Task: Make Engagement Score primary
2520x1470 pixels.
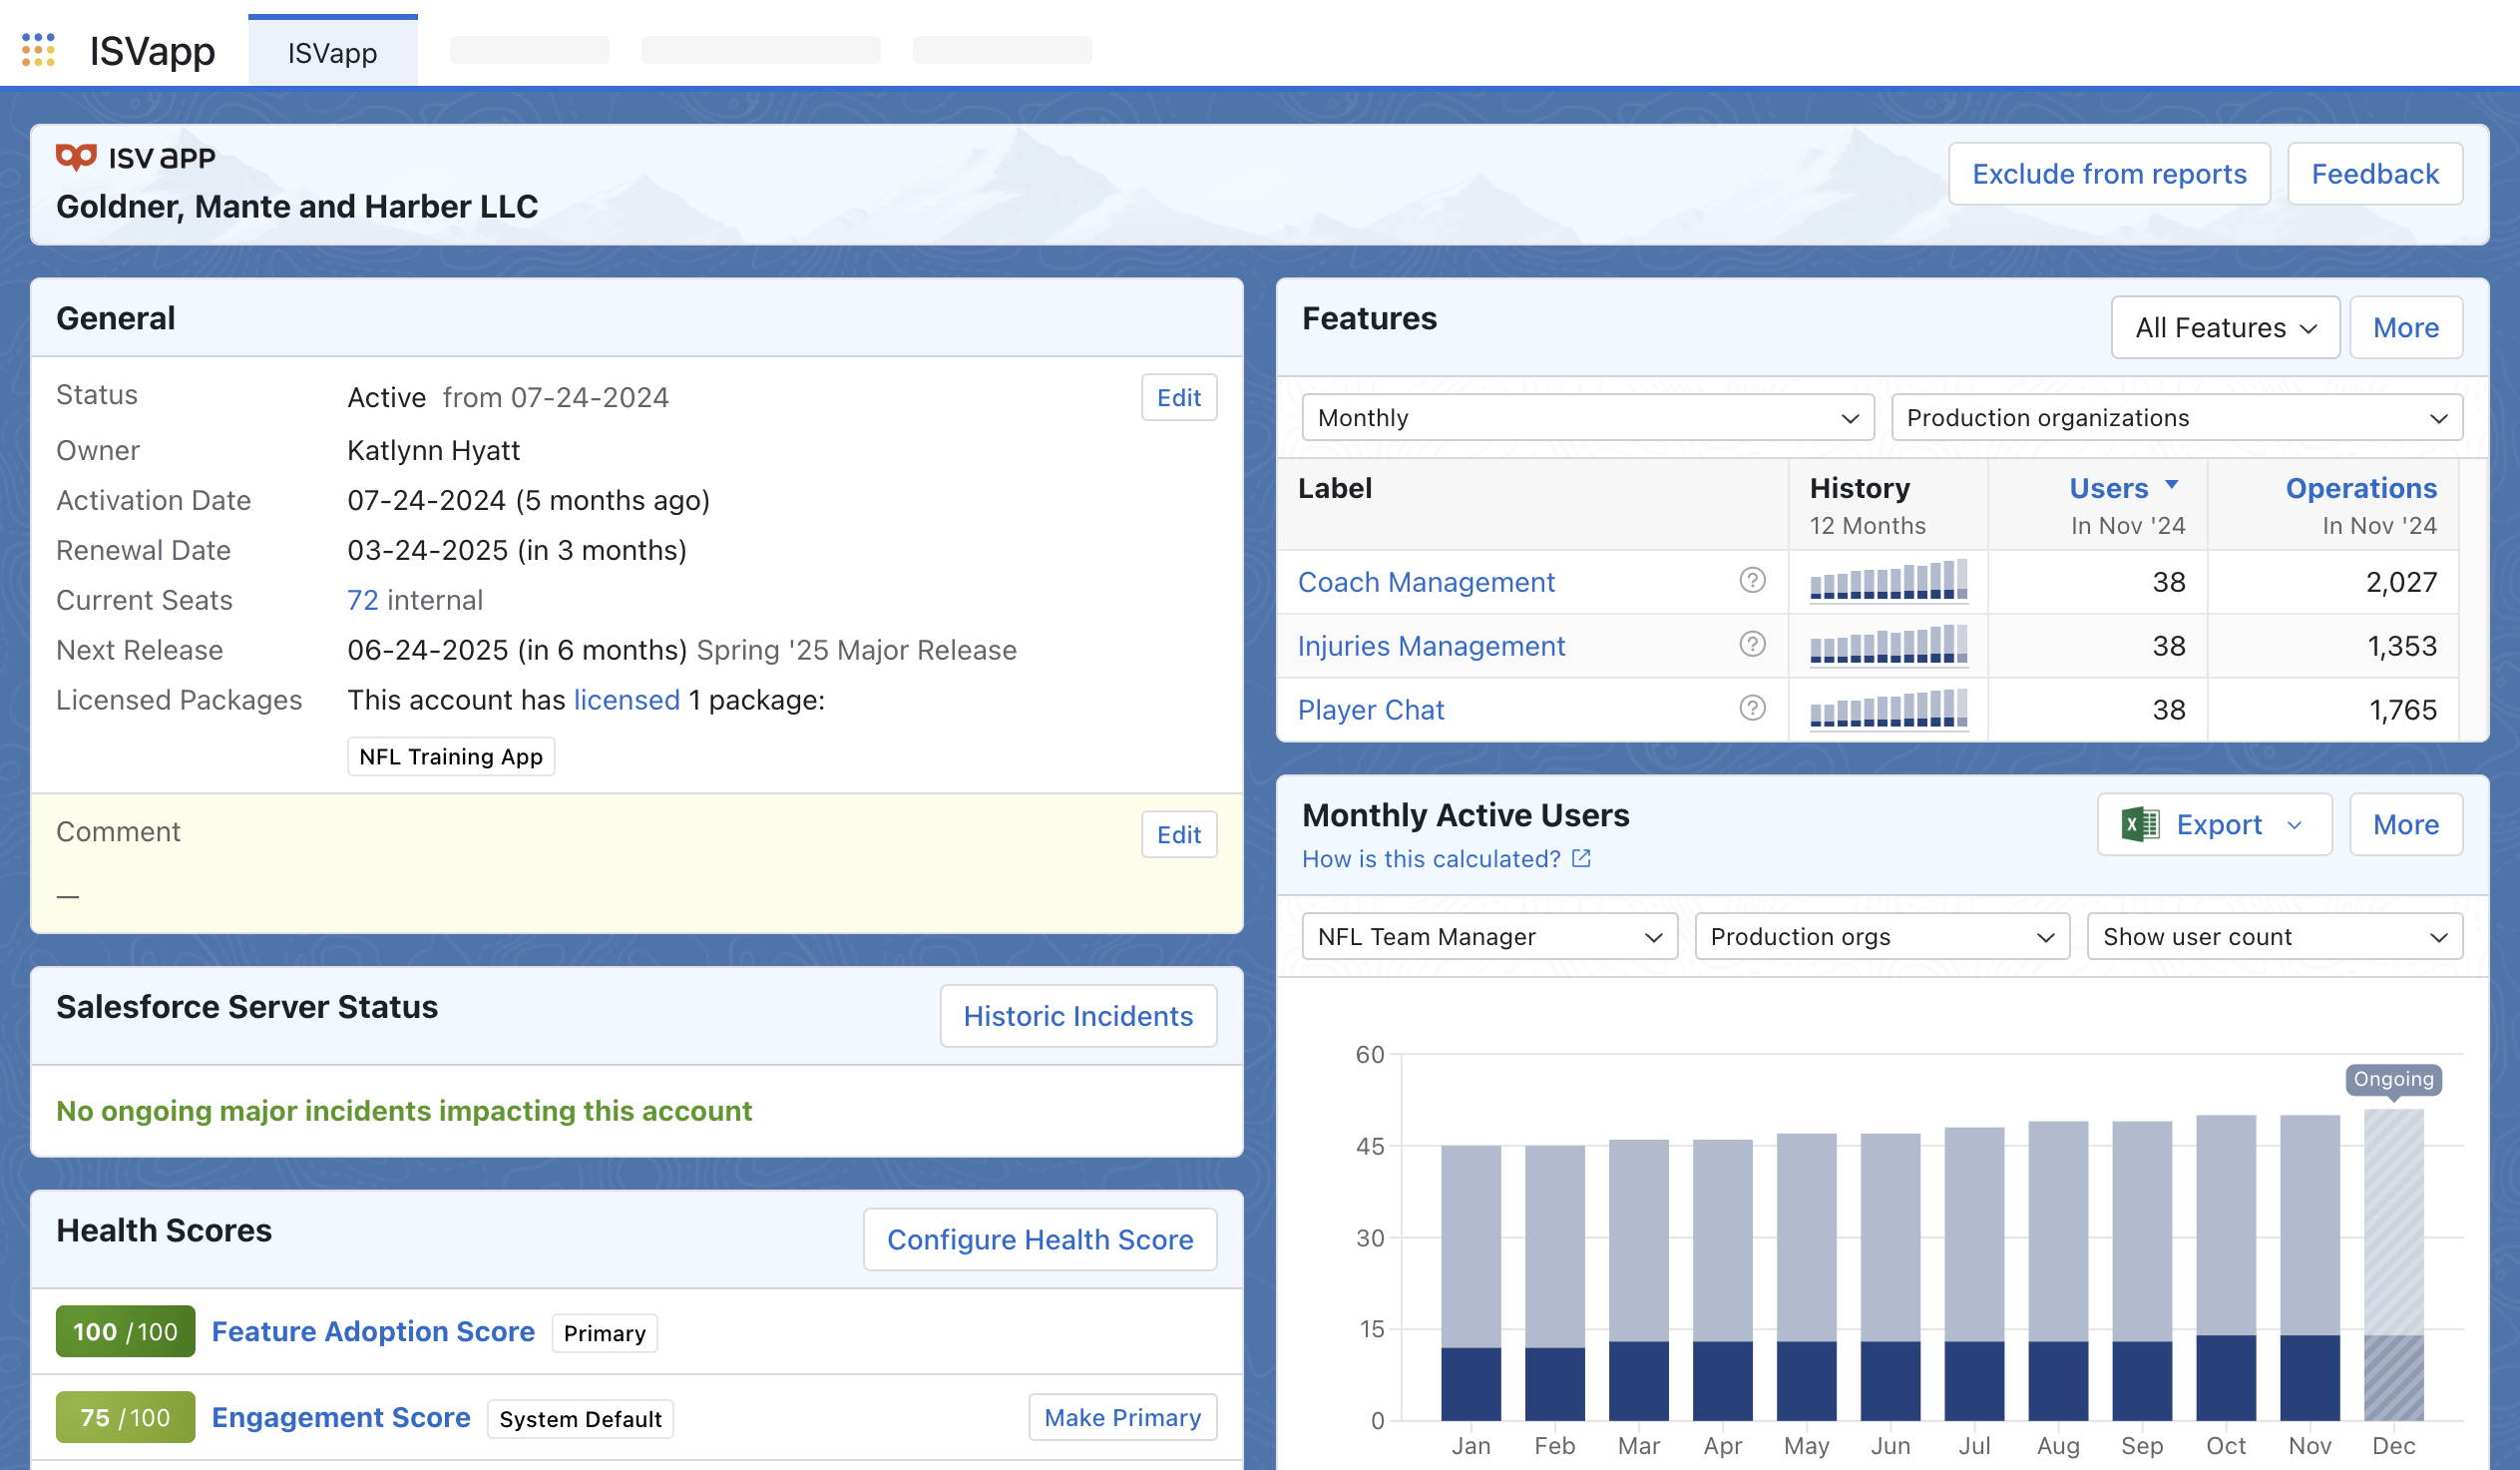Action: [x=1122, y=1418]
